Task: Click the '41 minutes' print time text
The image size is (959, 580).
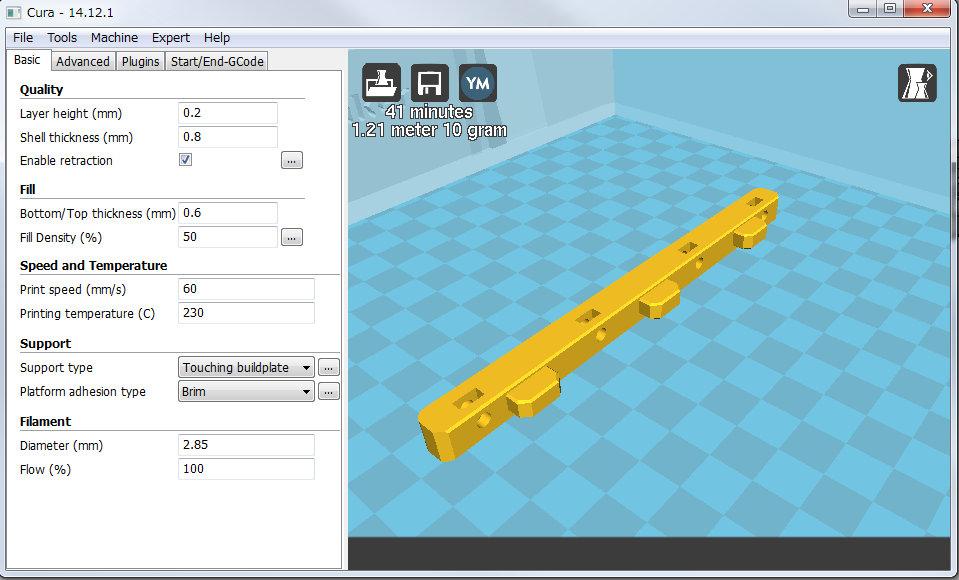Action: pyautogui.click(x=429, y=112)
